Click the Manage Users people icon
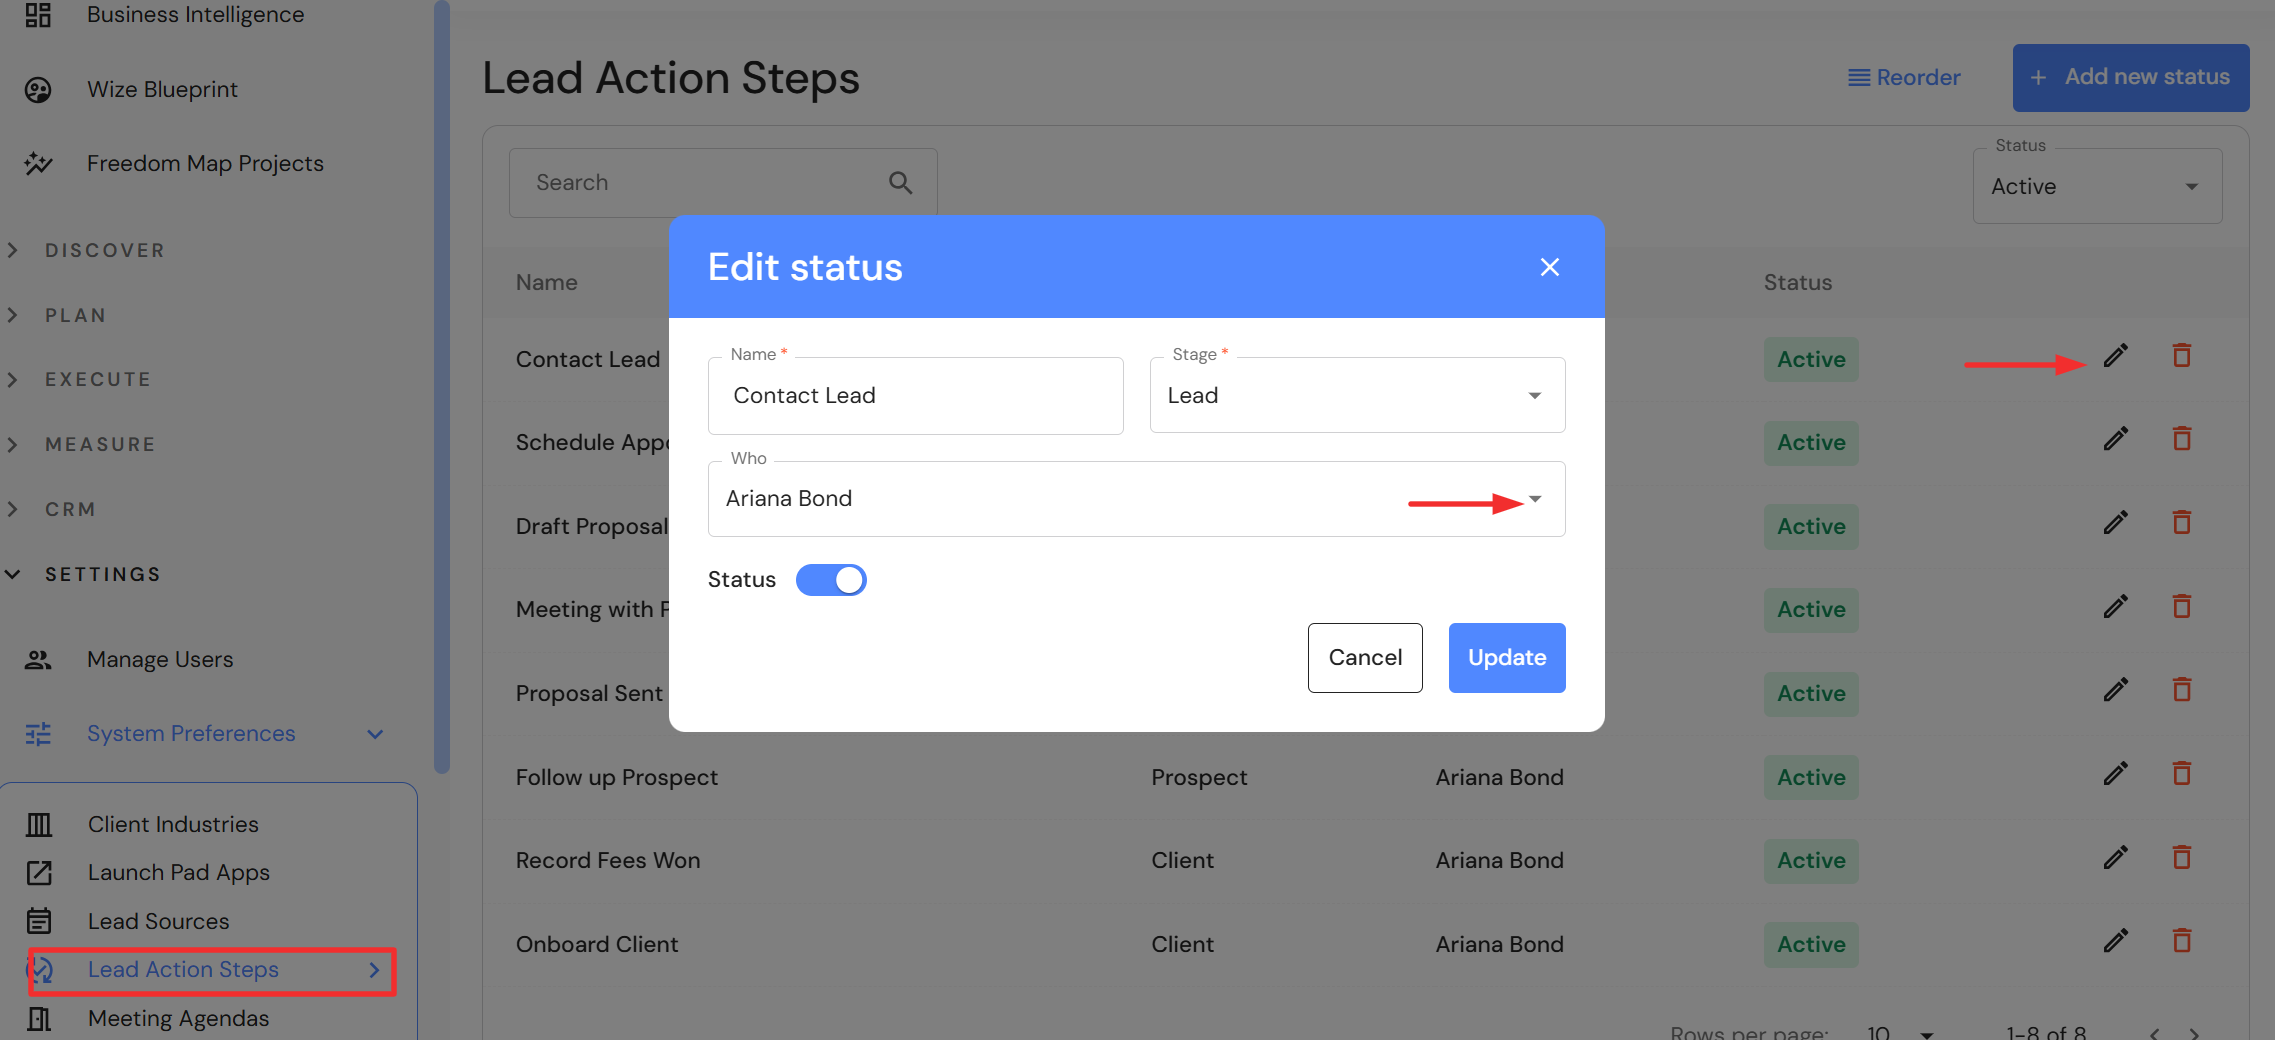The width and height of the screenshot is (2275, 1040). click(x=38, y=660)
